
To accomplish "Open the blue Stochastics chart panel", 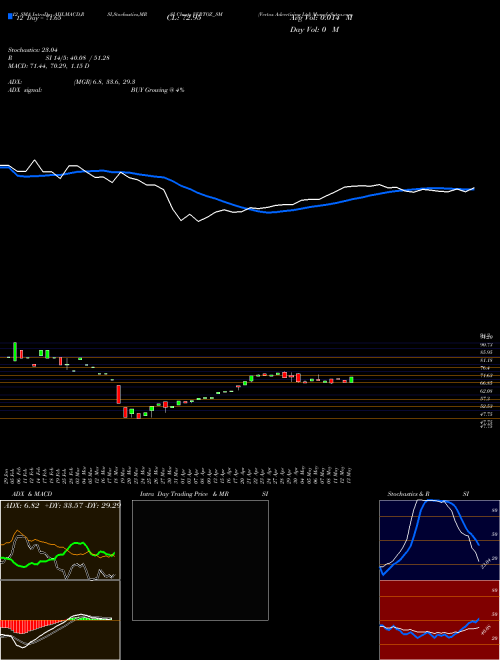I will click(439, 540).
